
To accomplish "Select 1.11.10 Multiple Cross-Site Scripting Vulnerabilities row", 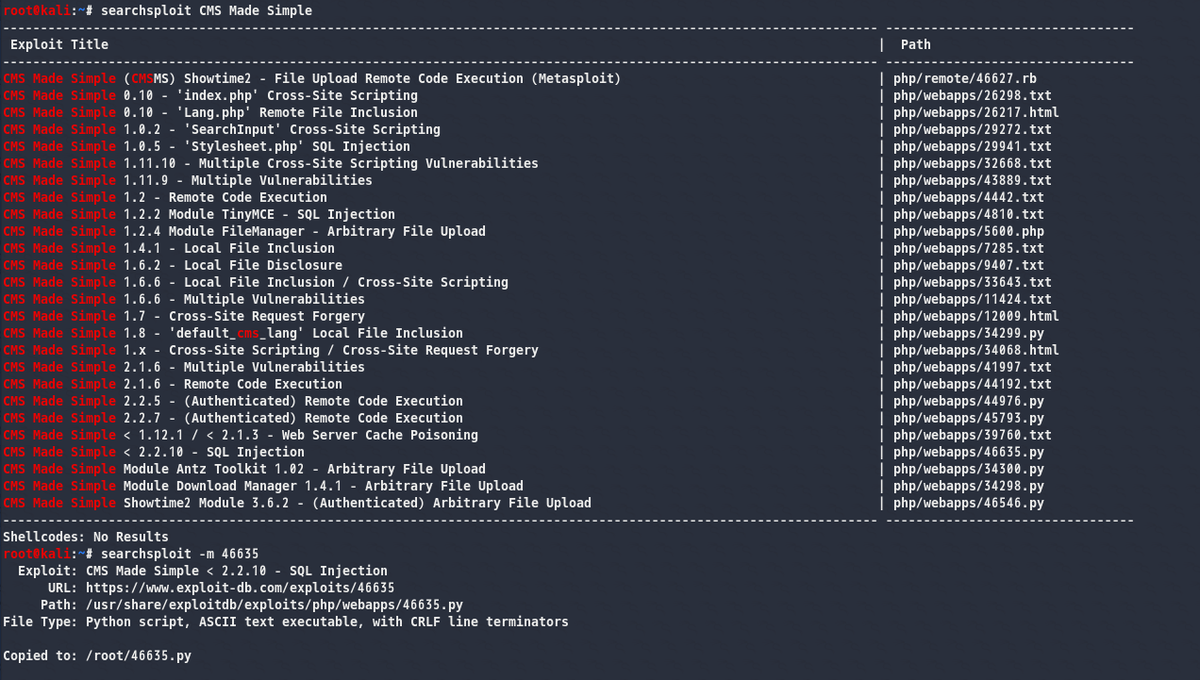I will 271,163.
